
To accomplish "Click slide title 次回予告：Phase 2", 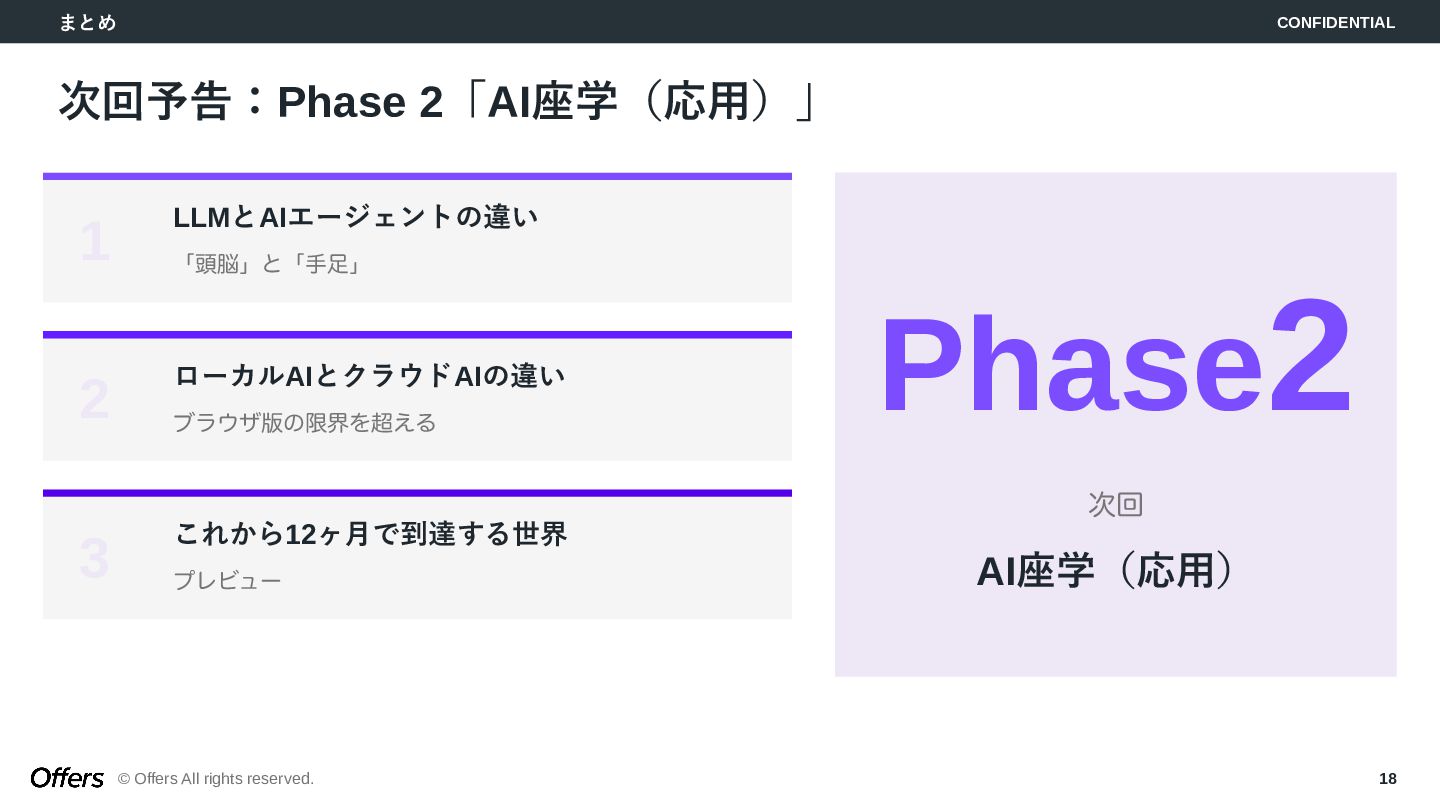I will (251, 101).
